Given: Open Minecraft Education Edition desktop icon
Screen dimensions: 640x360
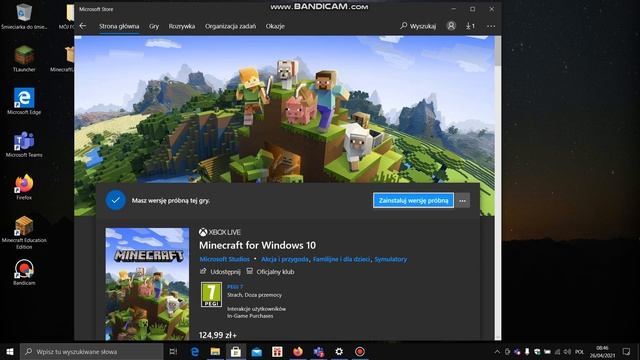Looking at the screenshot, I should [24, 232].
